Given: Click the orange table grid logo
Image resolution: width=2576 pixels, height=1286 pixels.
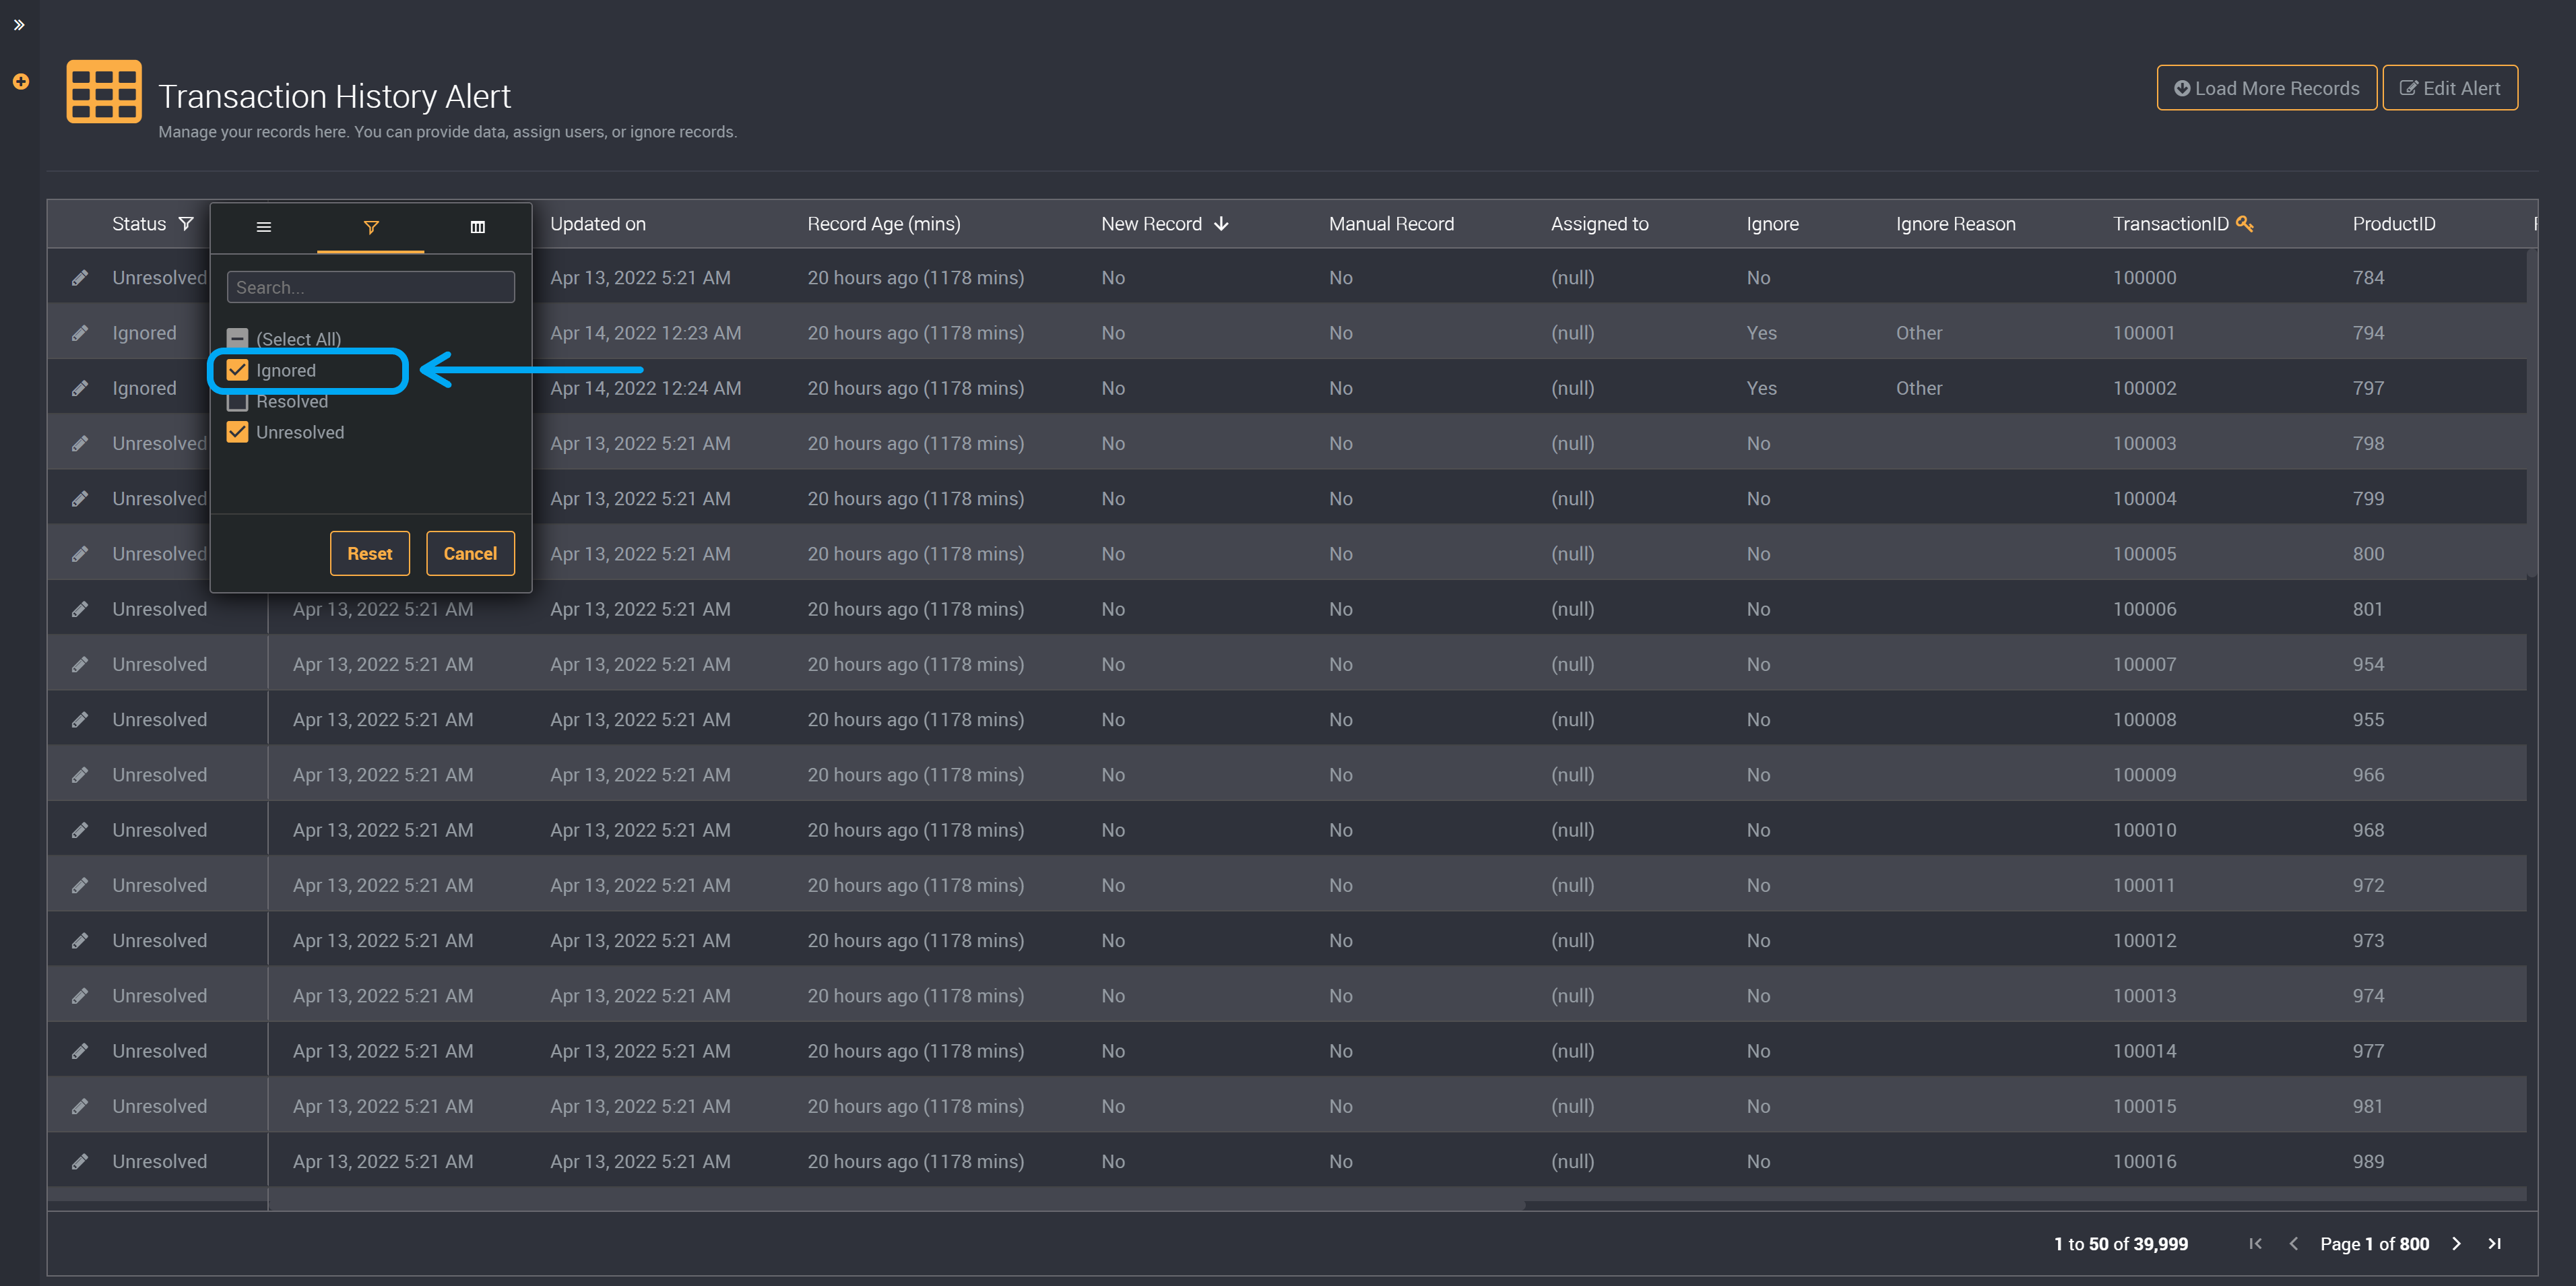Looking at the screenshot, I should pos(104,92).
